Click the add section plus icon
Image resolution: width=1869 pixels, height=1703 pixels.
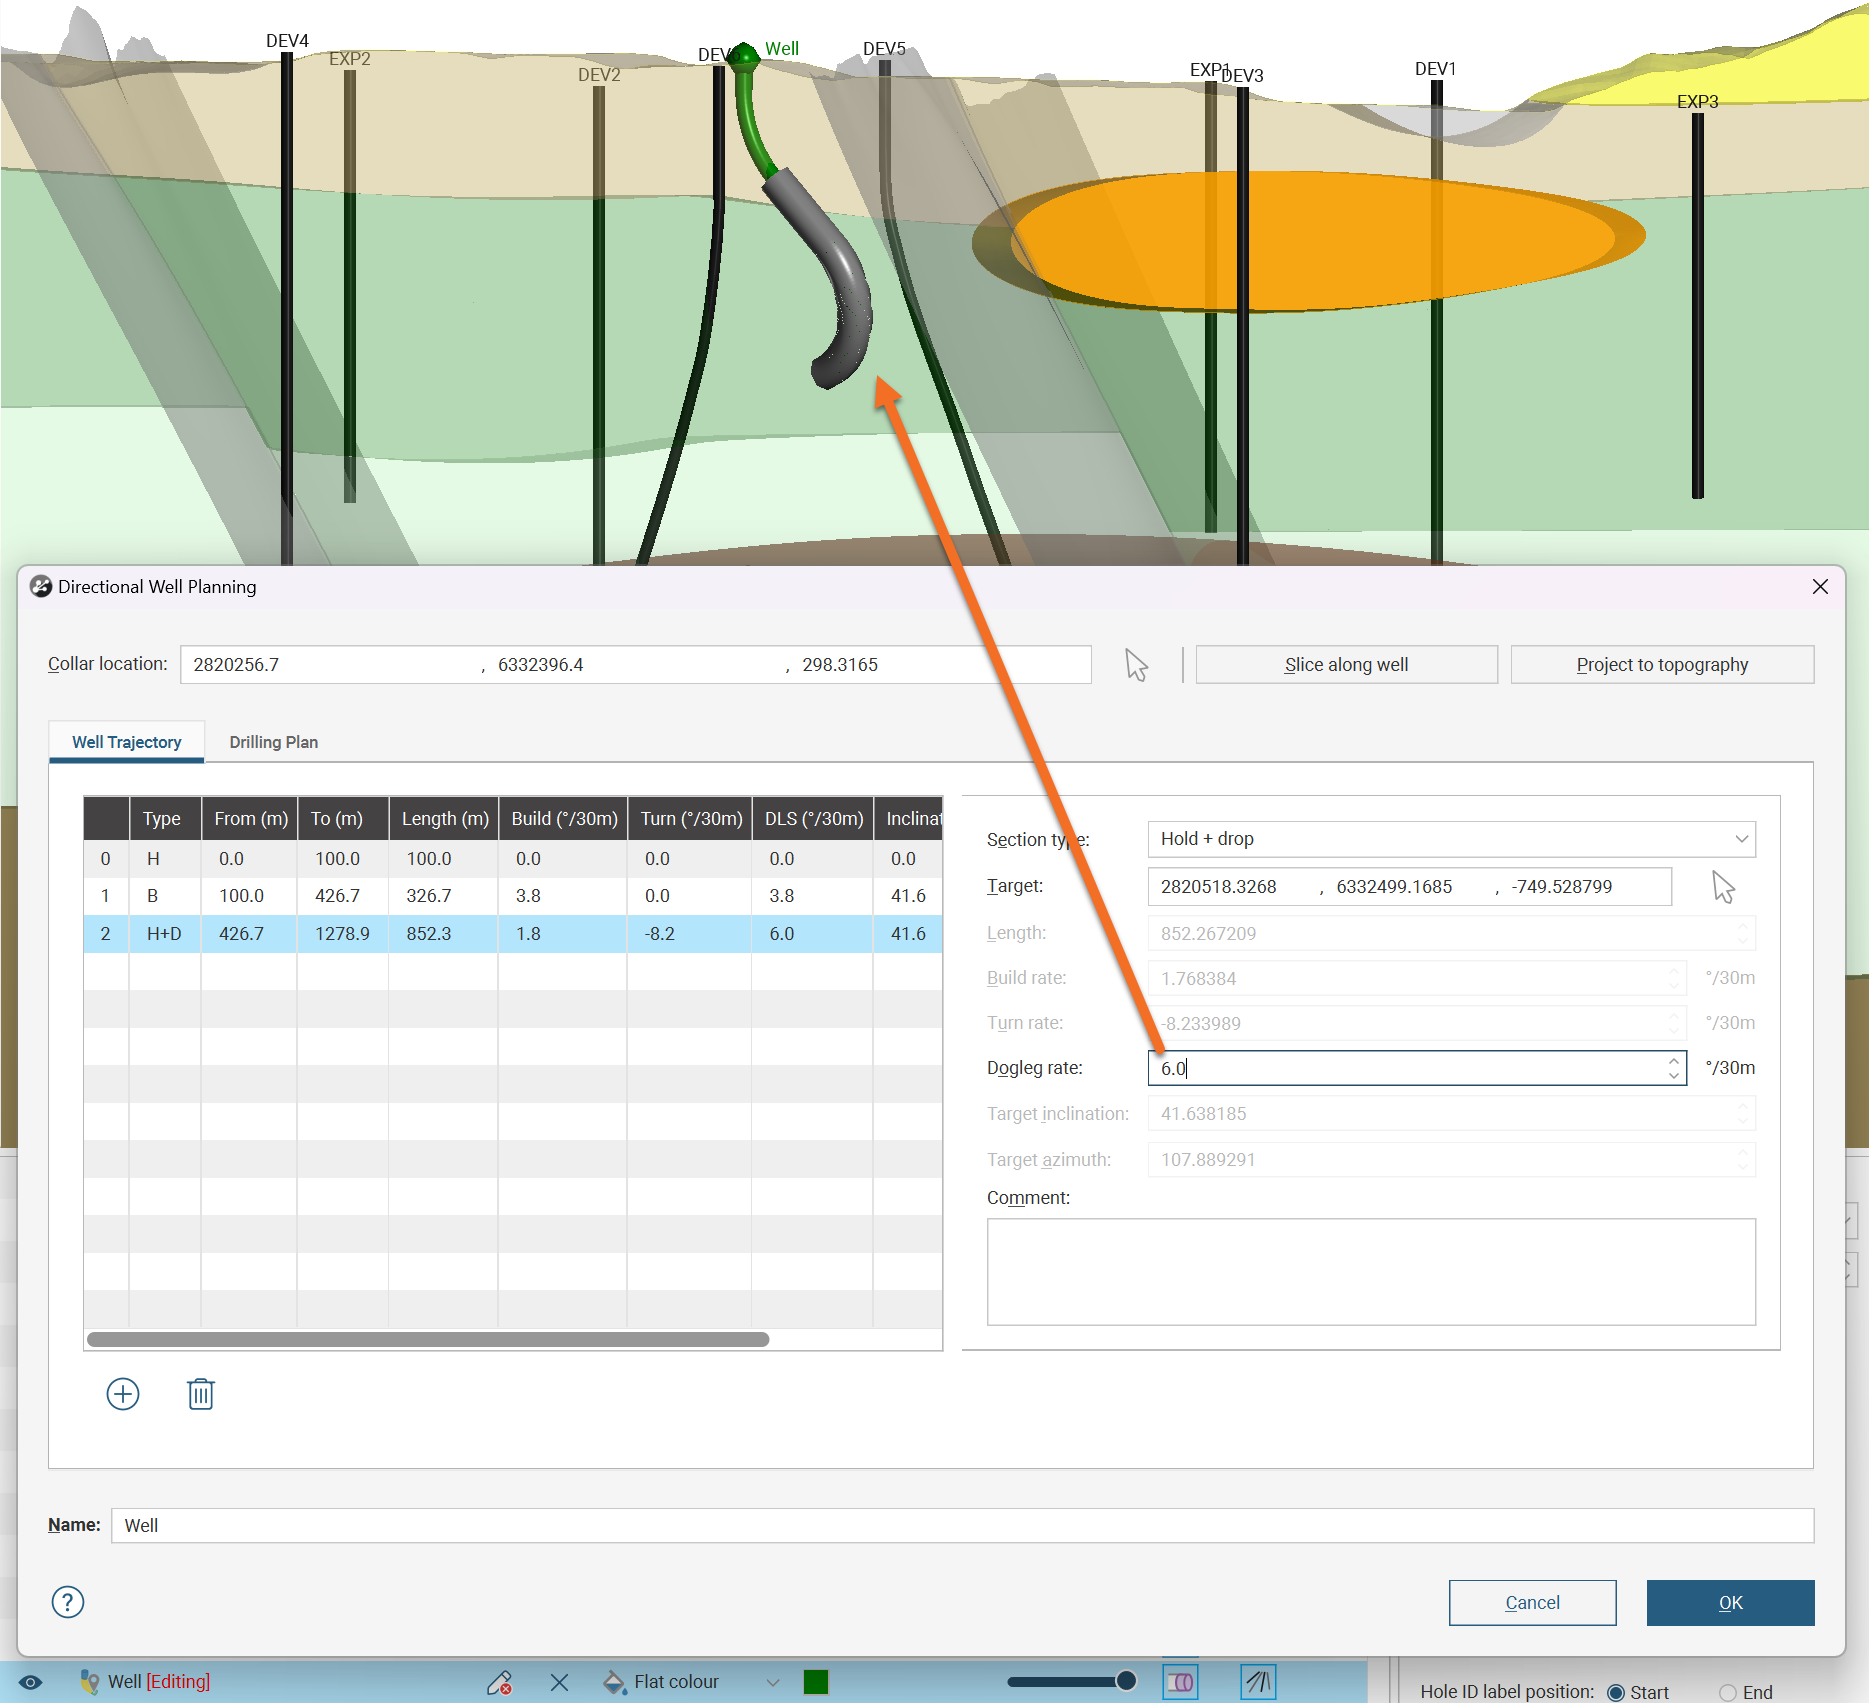[x=123, y=1394]
